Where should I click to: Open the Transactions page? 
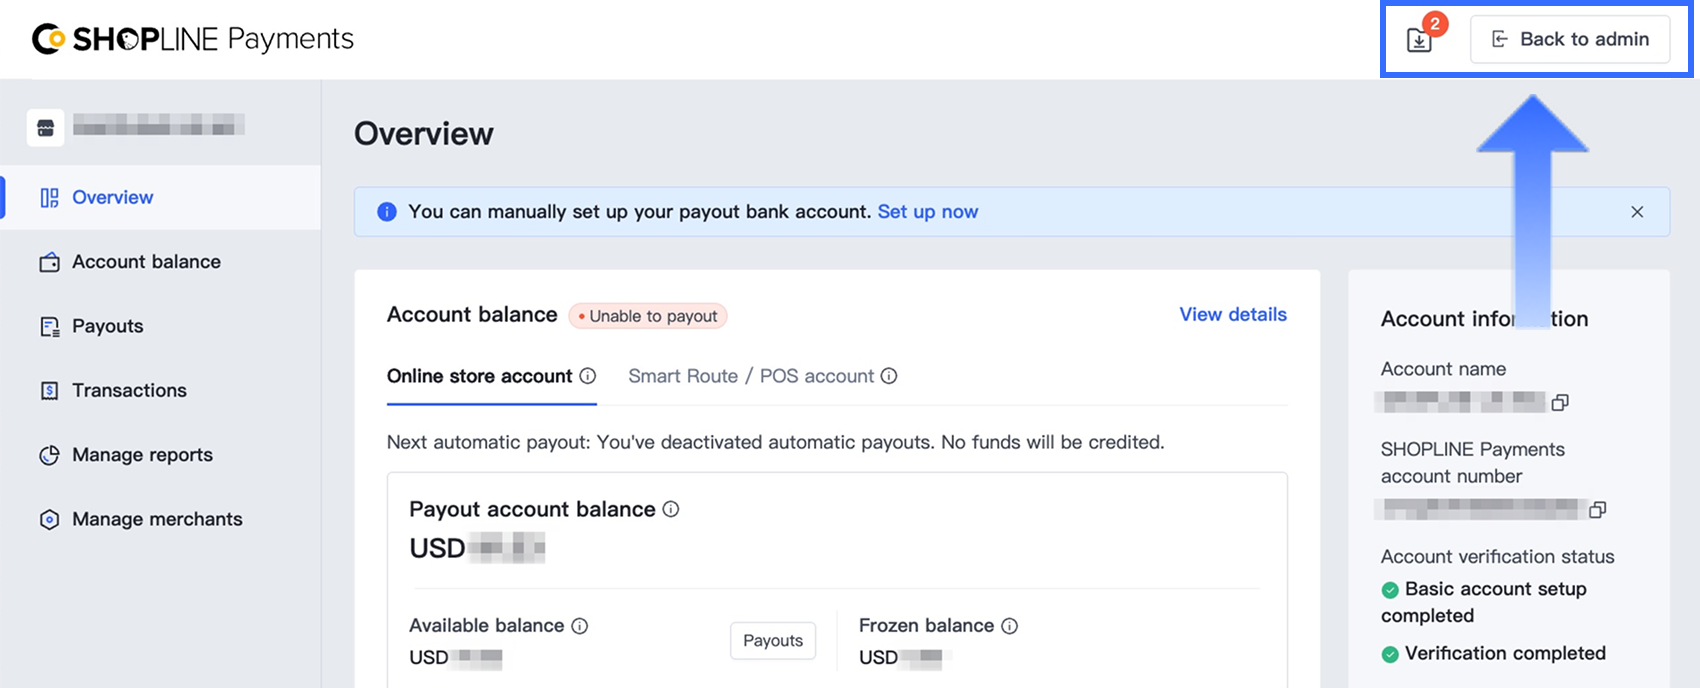129,391
